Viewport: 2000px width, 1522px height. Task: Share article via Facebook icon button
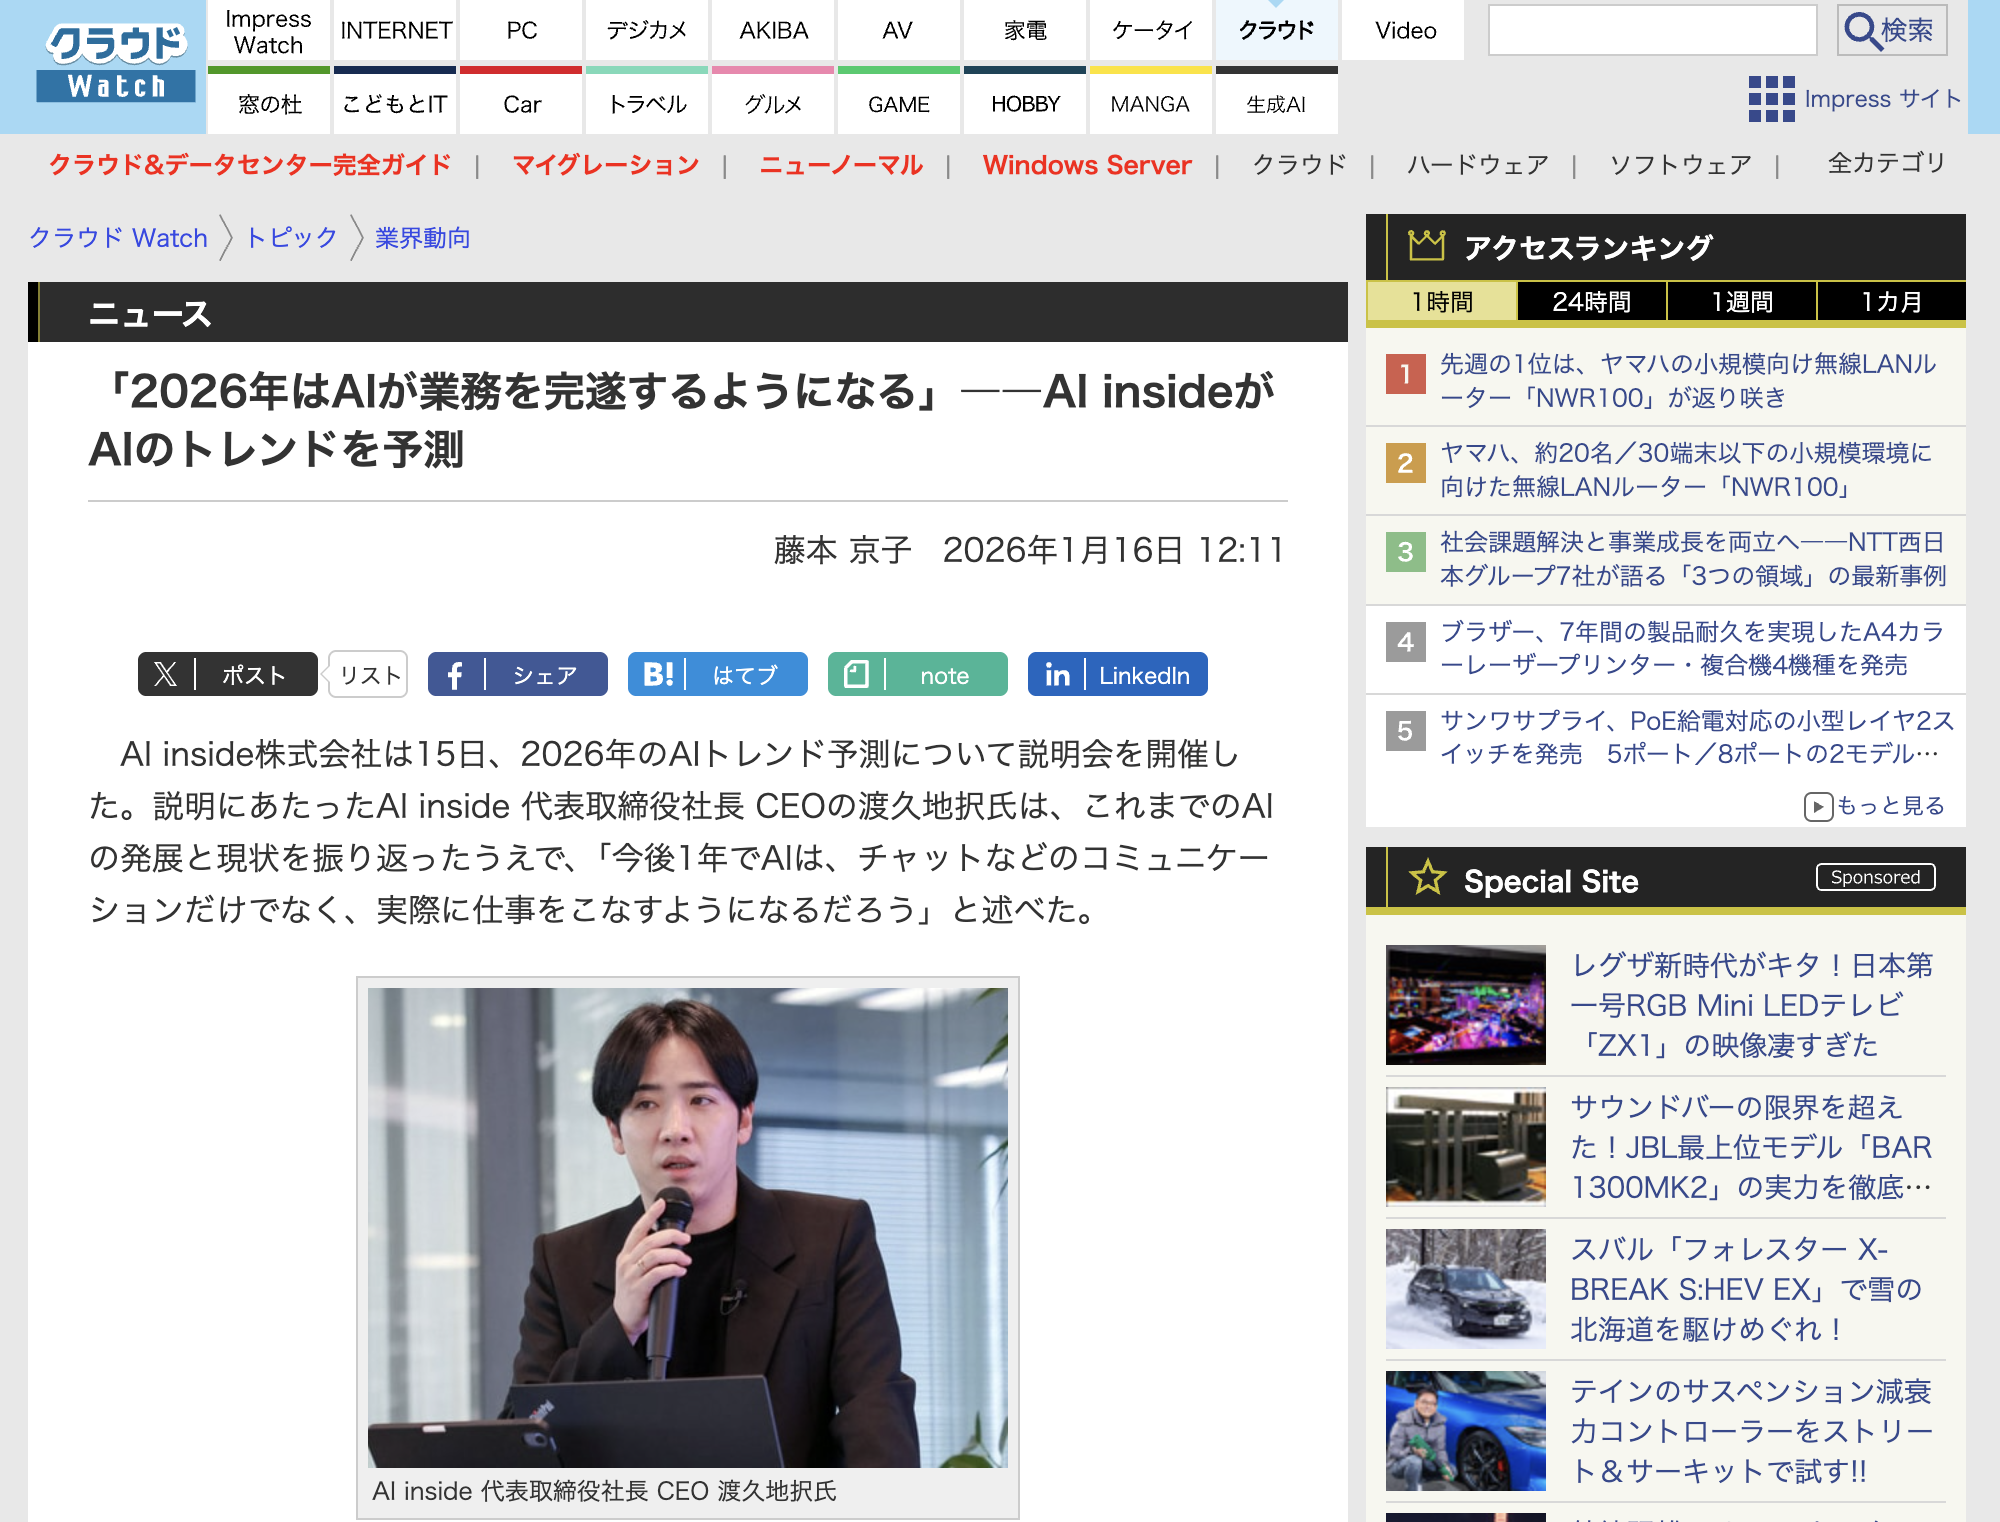click(x=455, y=675)
